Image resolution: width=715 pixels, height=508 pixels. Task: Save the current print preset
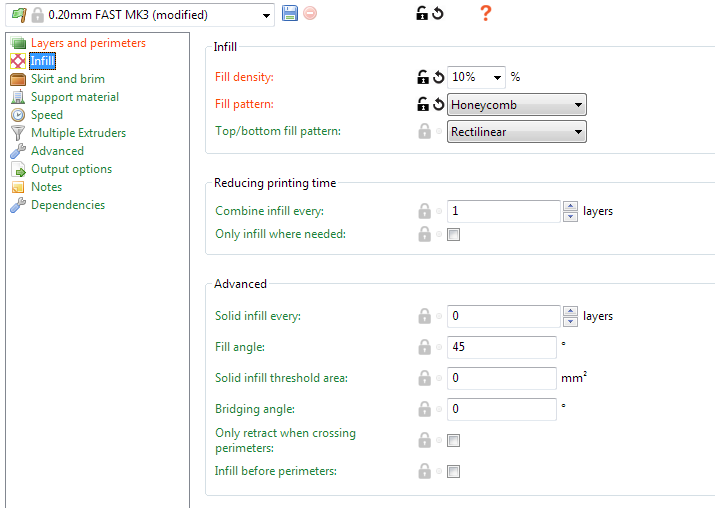290,13
